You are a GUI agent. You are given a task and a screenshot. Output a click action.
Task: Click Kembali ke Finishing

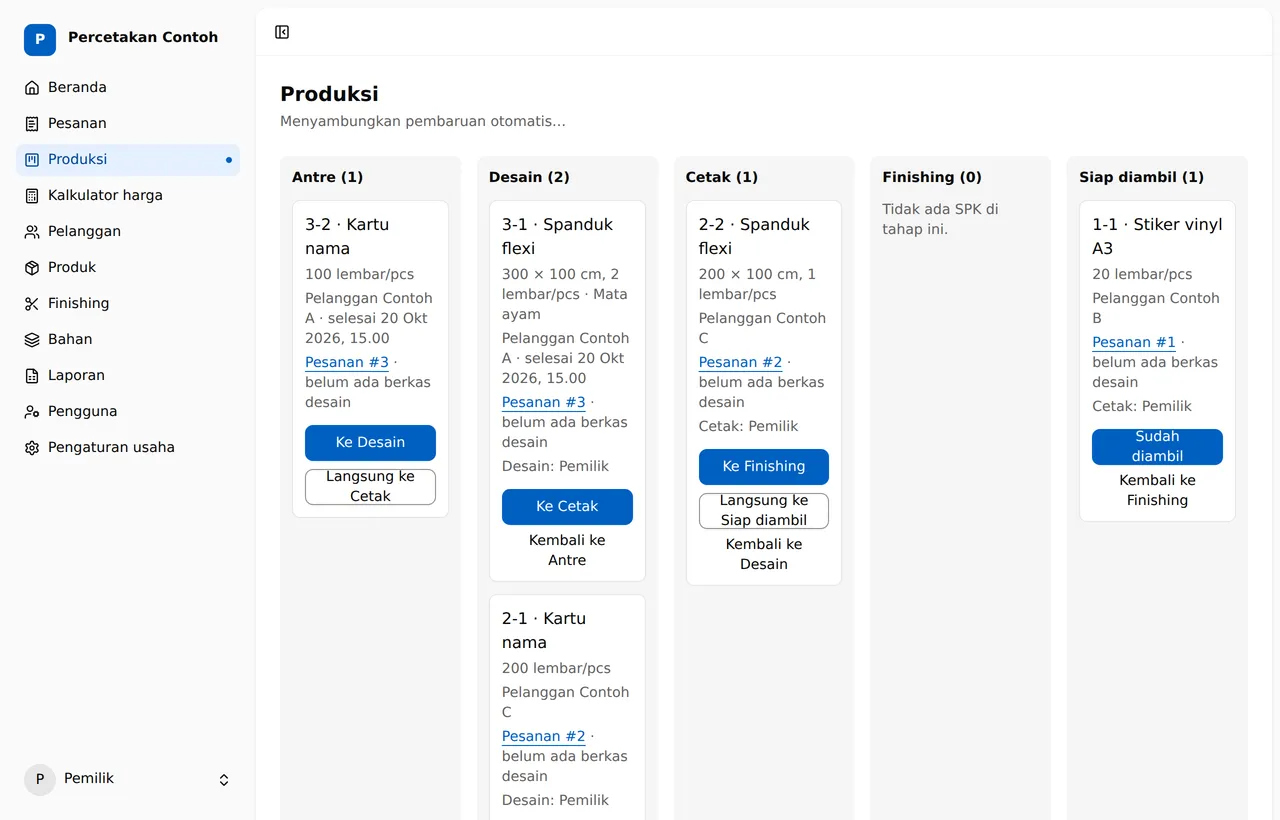tap(1157, 490)
